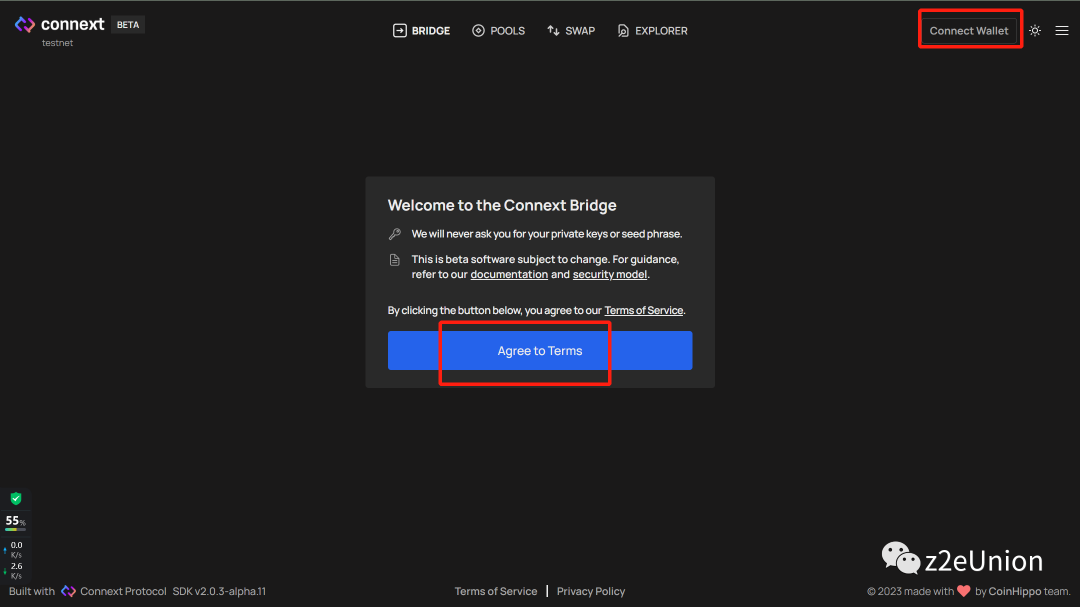The height and width of the screenshot is (607, 1080).
Task: Toggle the light theme sun icon
Action: [x=1035, y=31]
